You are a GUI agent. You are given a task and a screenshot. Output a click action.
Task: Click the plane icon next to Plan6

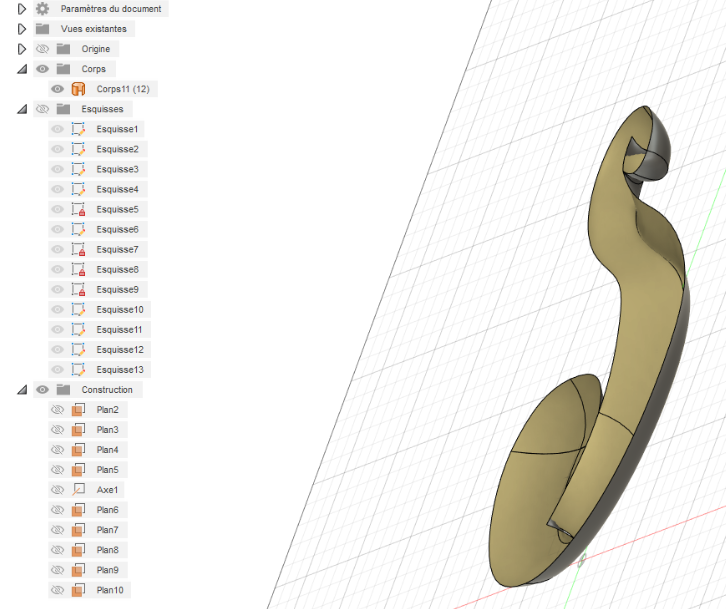click(78, 510)
